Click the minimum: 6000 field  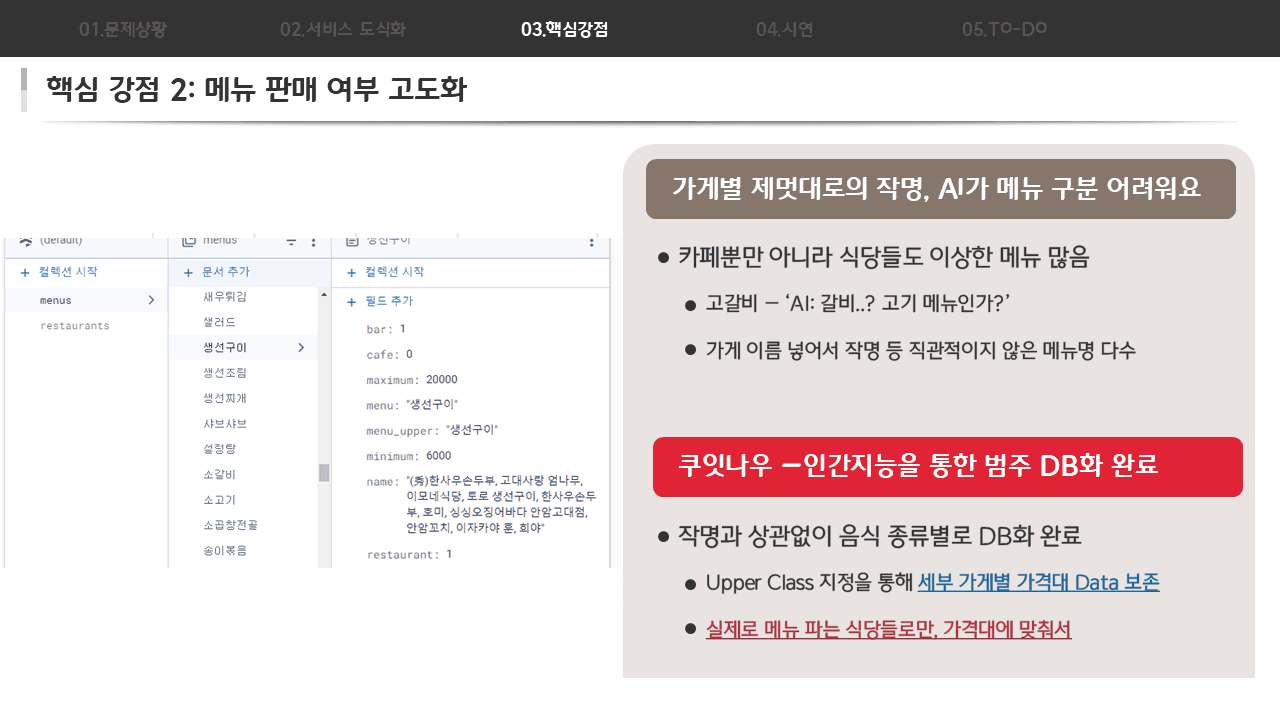(x=408, y=456)
